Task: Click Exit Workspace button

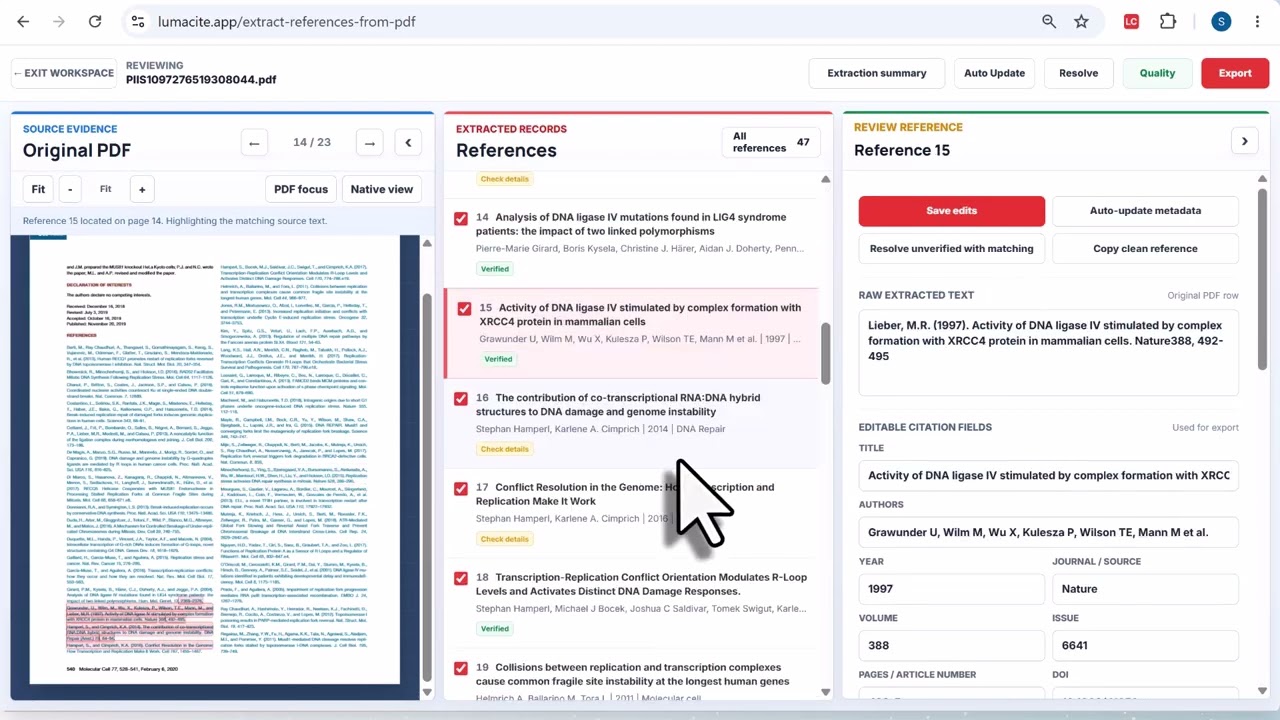Action: click(63, 73)
